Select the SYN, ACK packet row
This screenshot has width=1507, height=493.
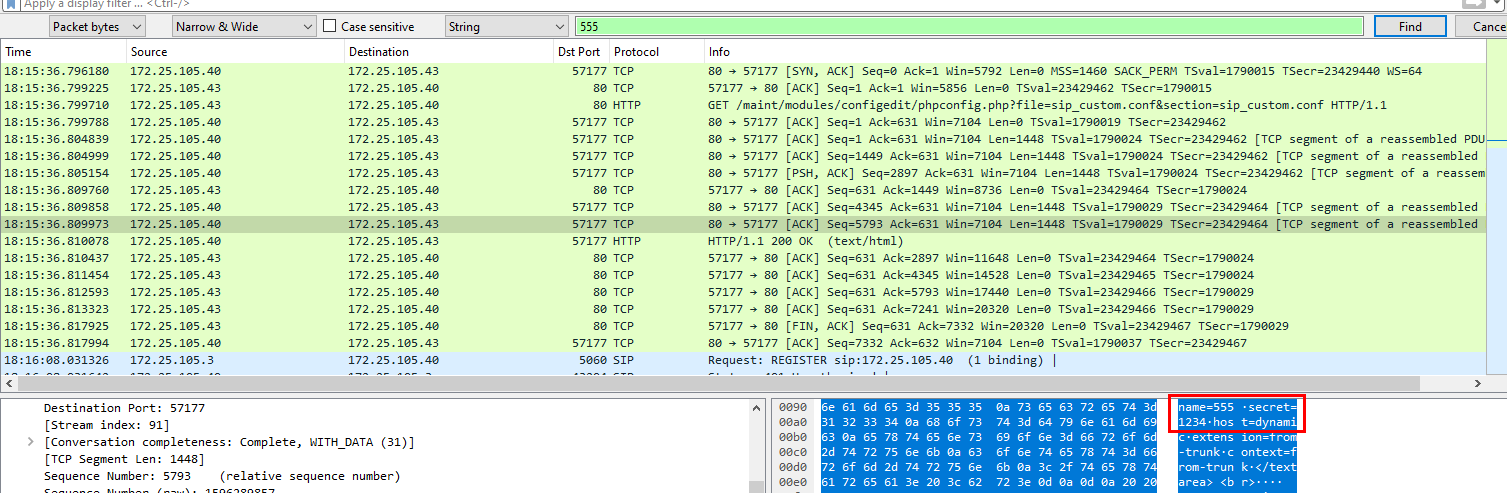coord(743,71)
